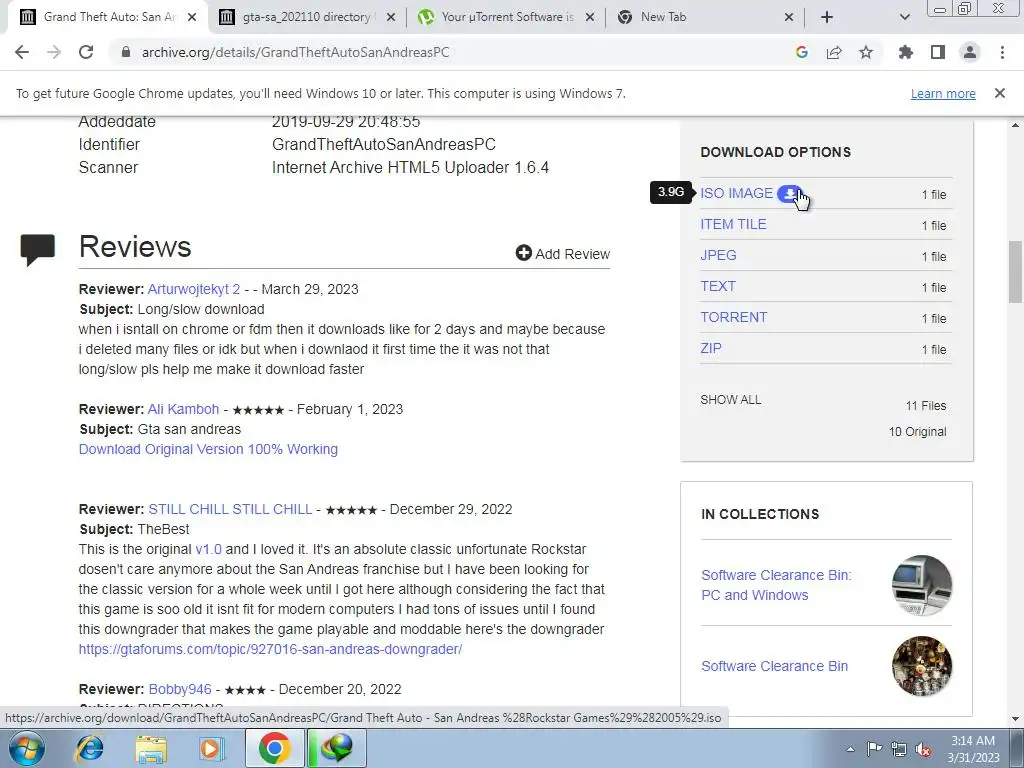Open the tab search dropdown arrow
The width and height of the screenshot is (1024, 768).
904,17
